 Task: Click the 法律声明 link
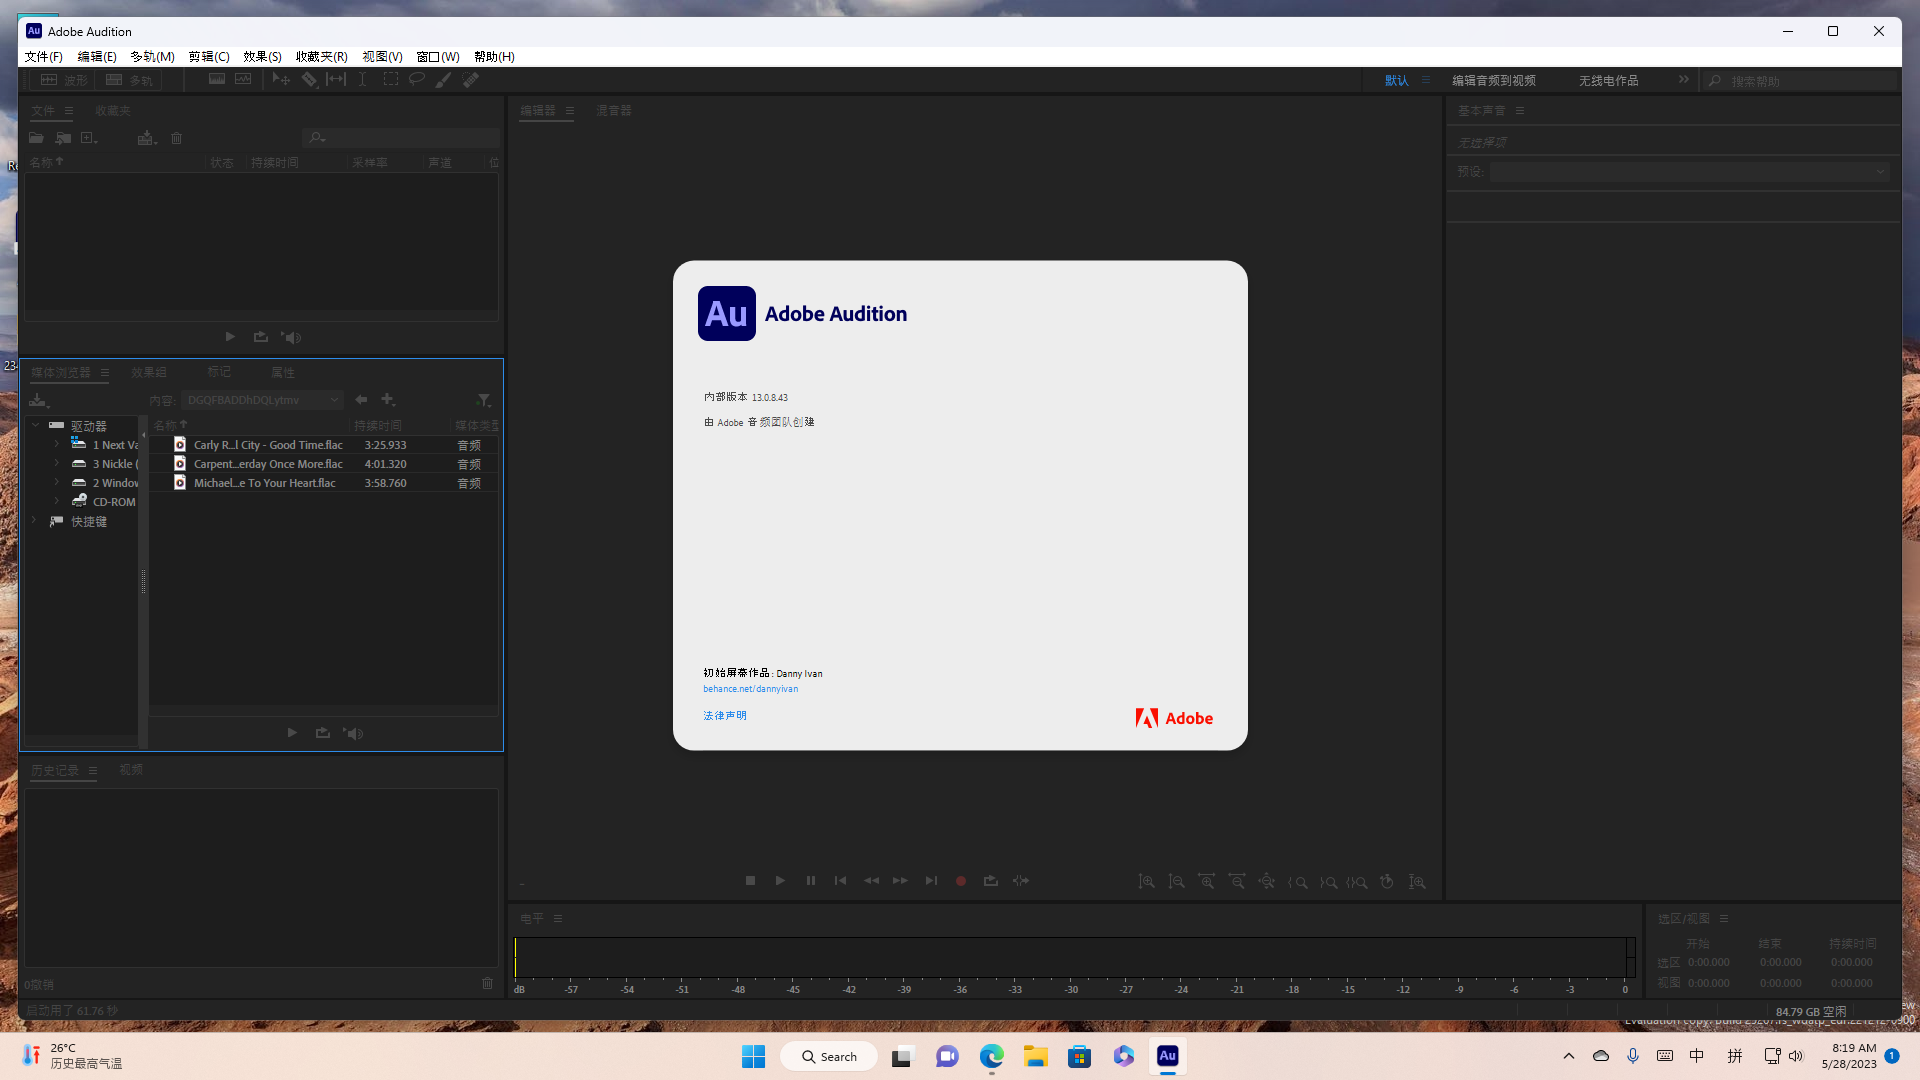click(724, 716)
